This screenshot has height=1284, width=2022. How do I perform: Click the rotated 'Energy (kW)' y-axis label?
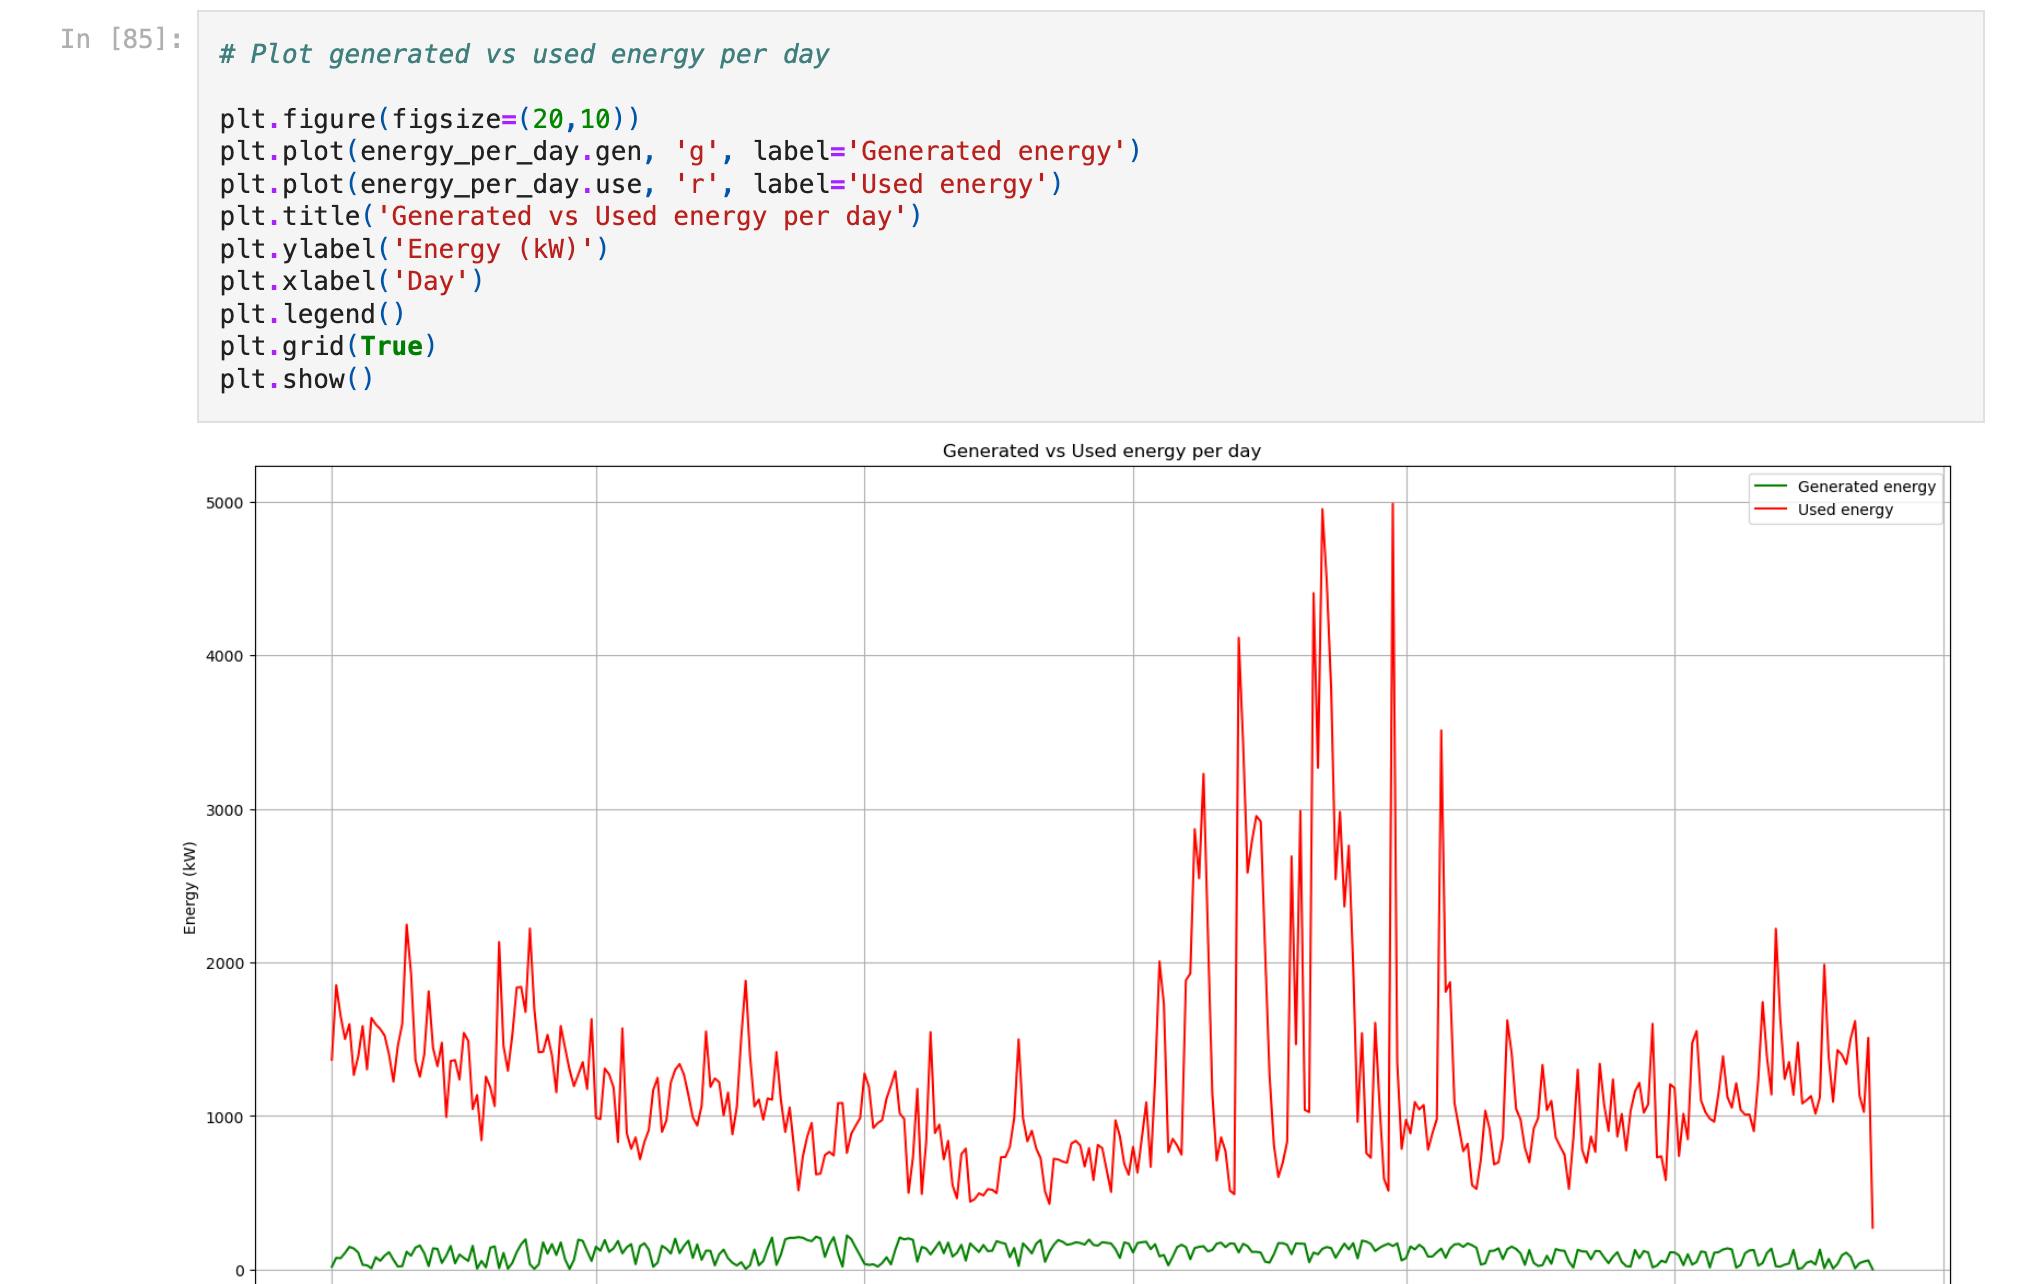pyautogui.click(x=190, y=888)
